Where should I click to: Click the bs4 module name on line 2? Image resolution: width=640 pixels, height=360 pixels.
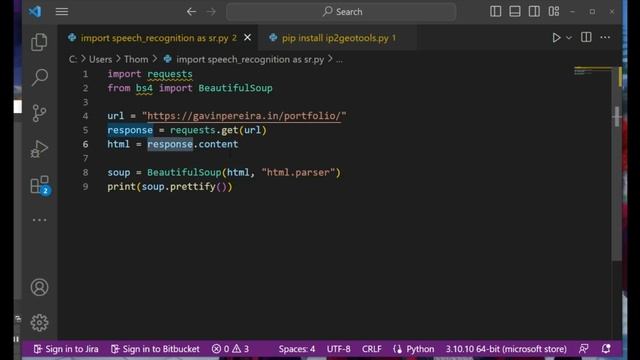coord(144,88)
